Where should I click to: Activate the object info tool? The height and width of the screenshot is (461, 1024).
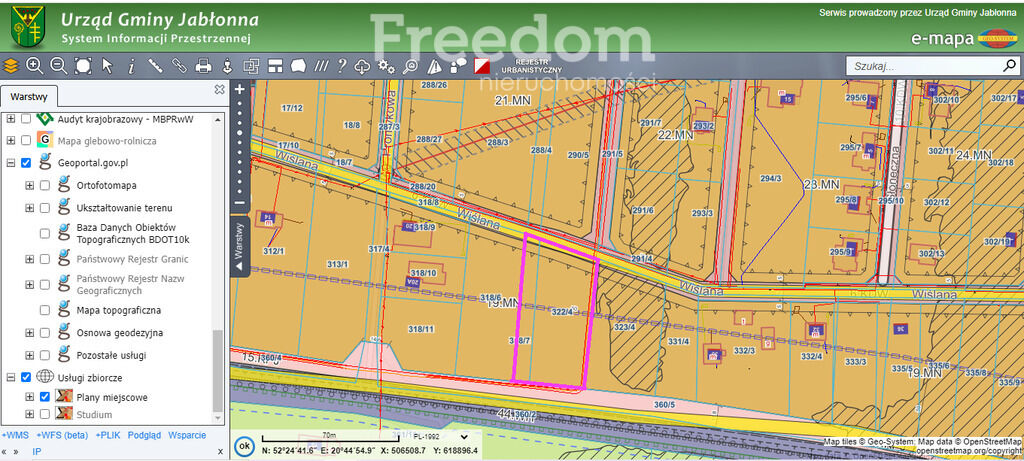[132, 66]
